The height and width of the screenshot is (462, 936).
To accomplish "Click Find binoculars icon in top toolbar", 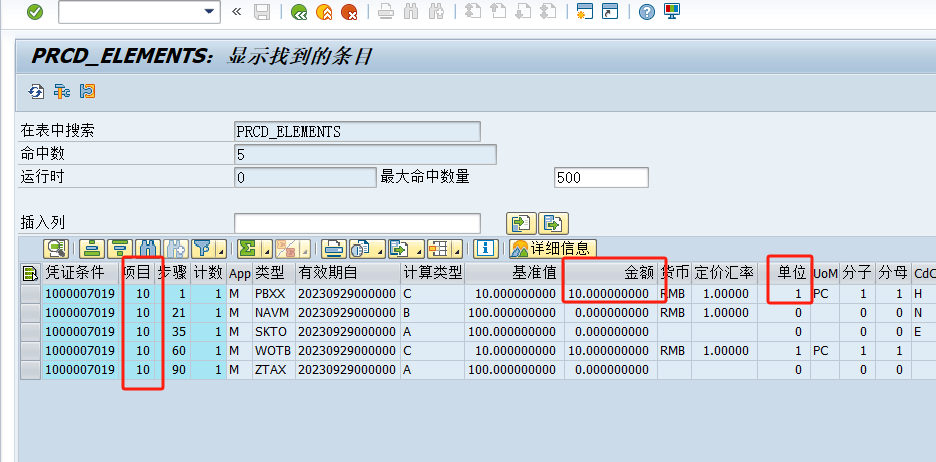I will click(411, 12).
